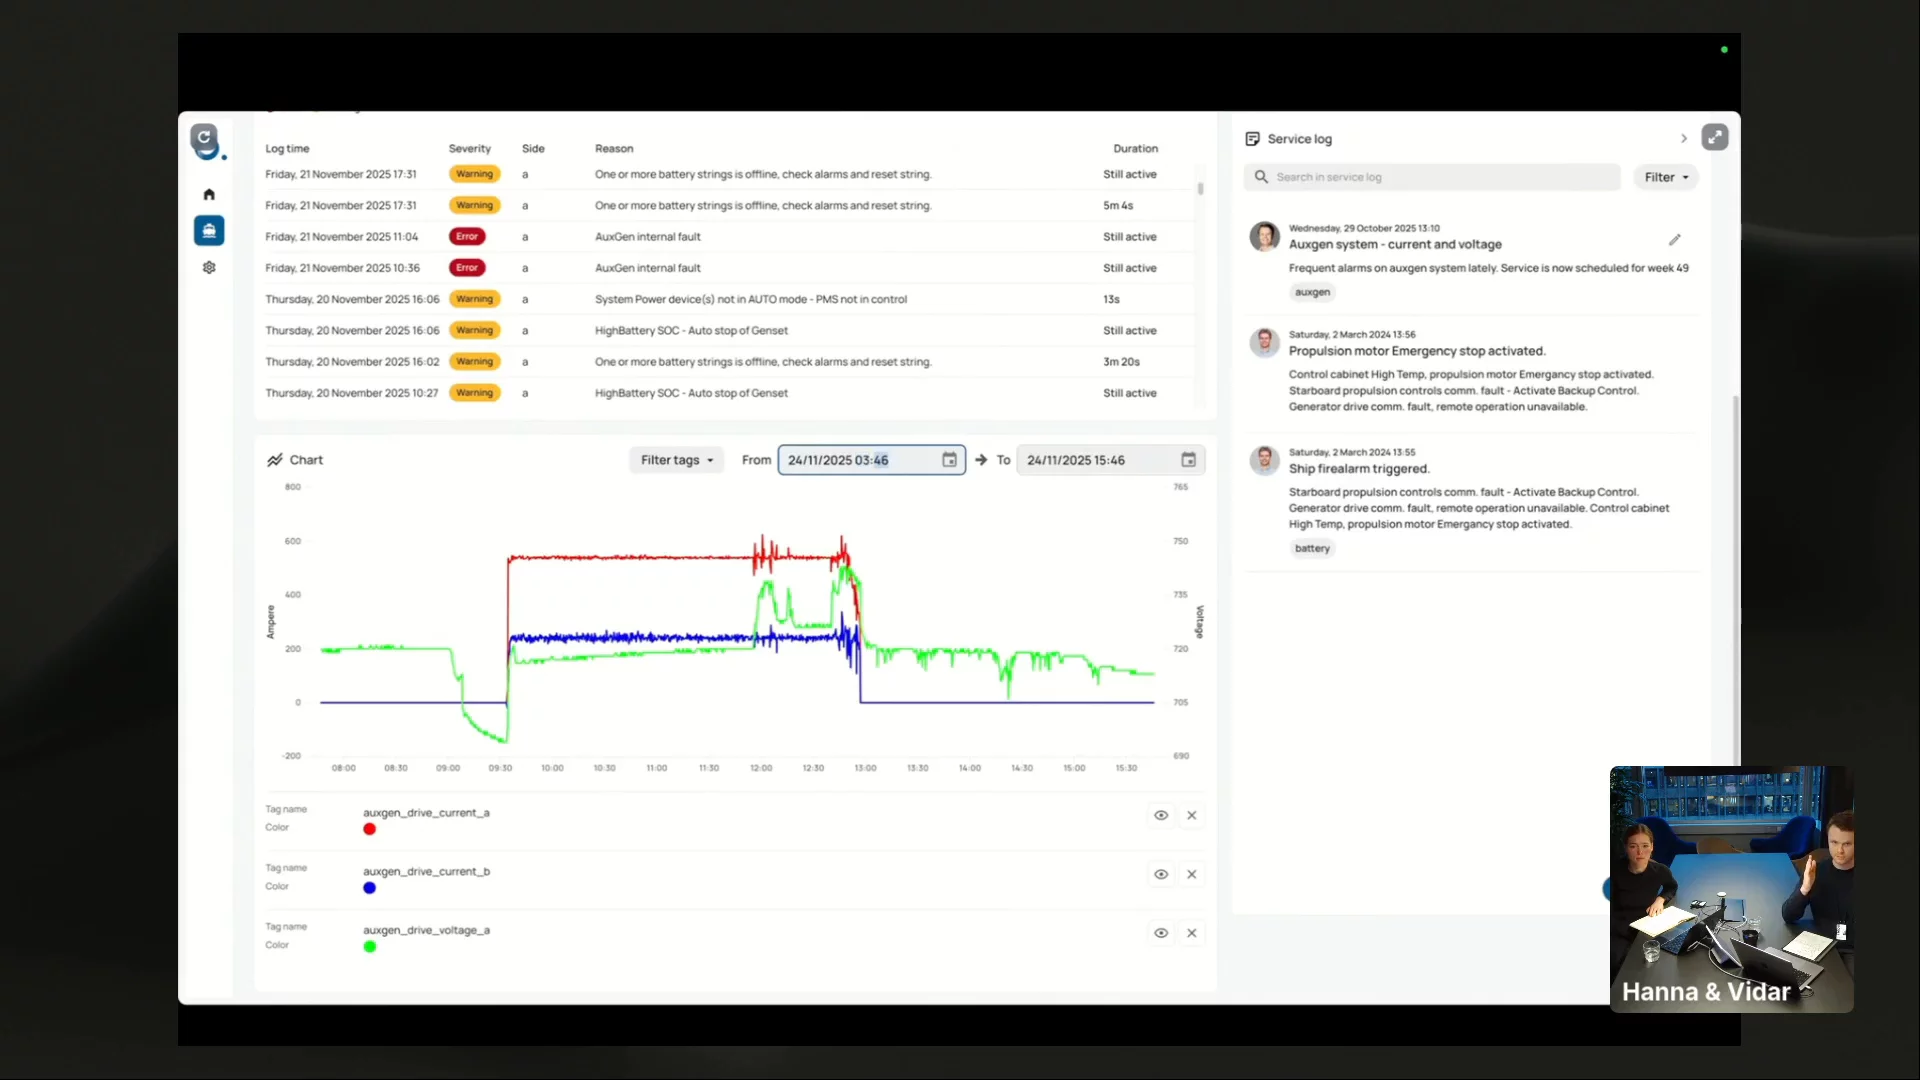This screenshot has width=1920, height=1080.
Task: Select the vessel sidebar icon
Action: coord(209,231)
